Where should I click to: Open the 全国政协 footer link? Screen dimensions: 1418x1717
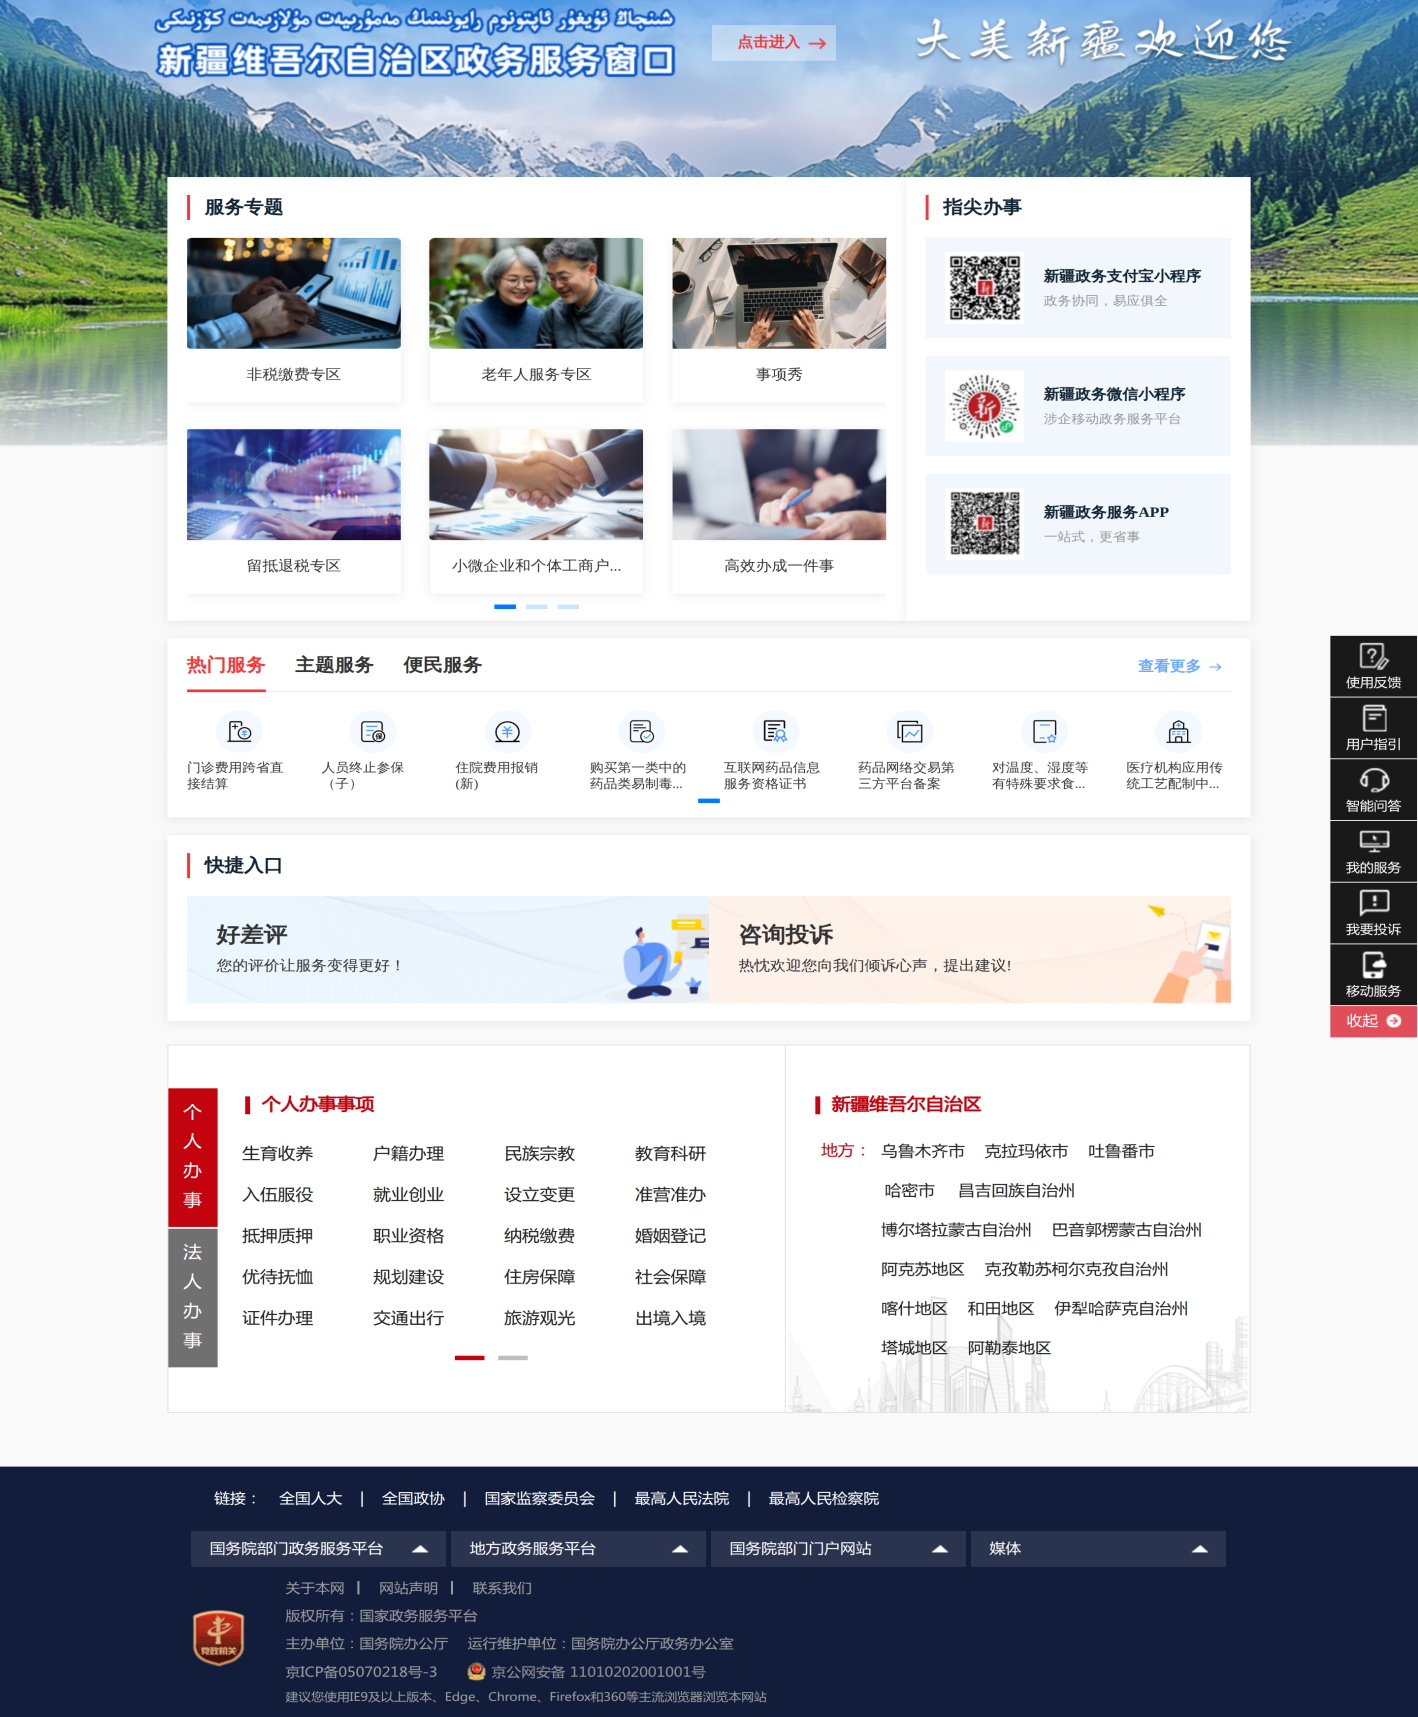(413, 1498)
